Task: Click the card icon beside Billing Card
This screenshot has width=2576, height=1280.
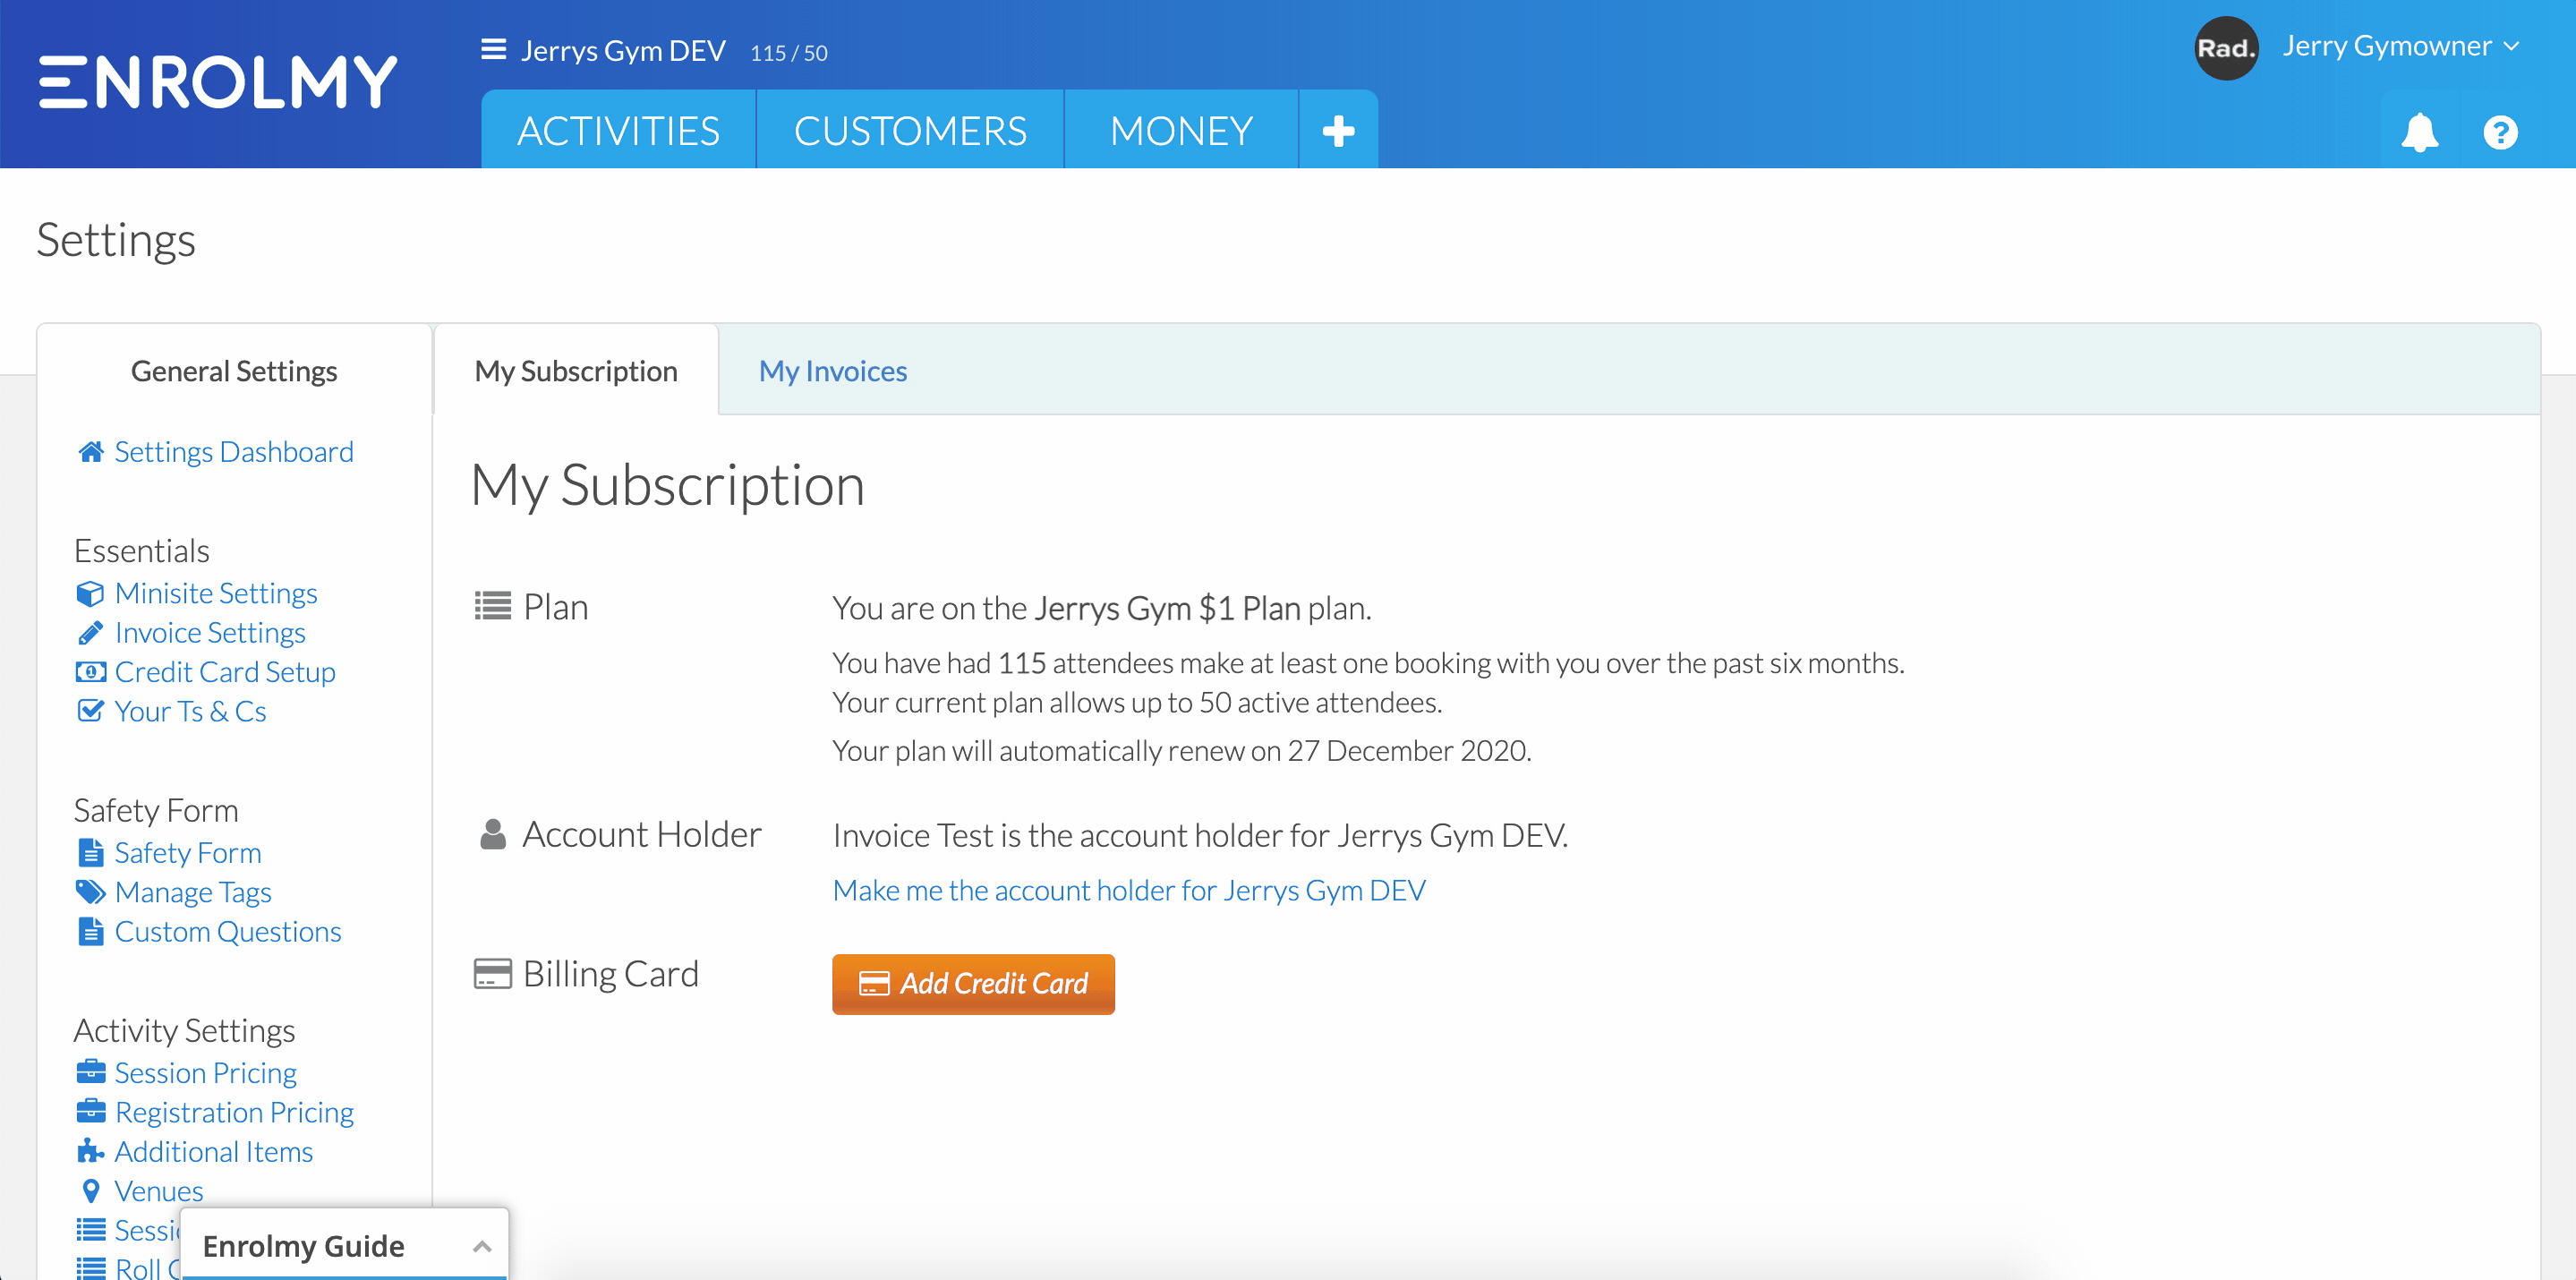Action: point(492,973)
